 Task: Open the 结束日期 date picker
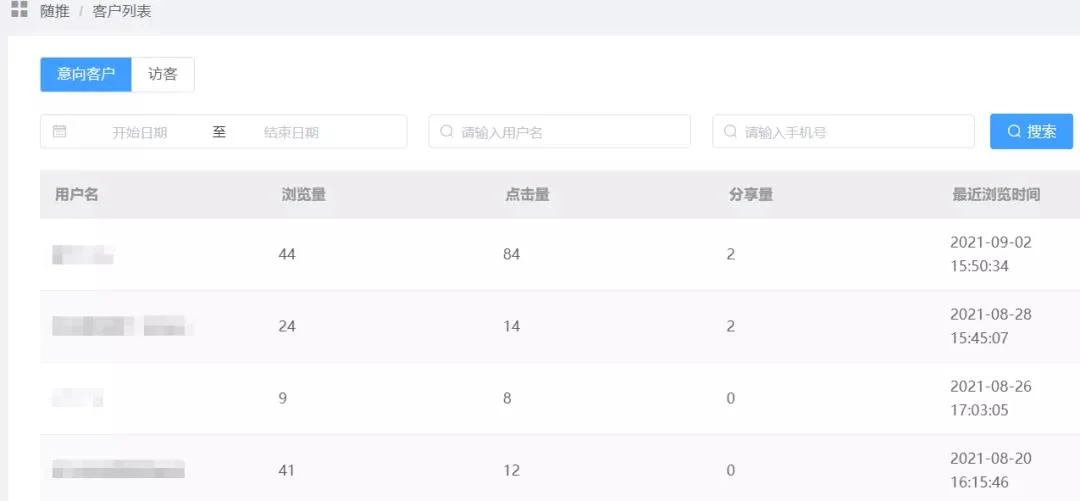point(291,132)
